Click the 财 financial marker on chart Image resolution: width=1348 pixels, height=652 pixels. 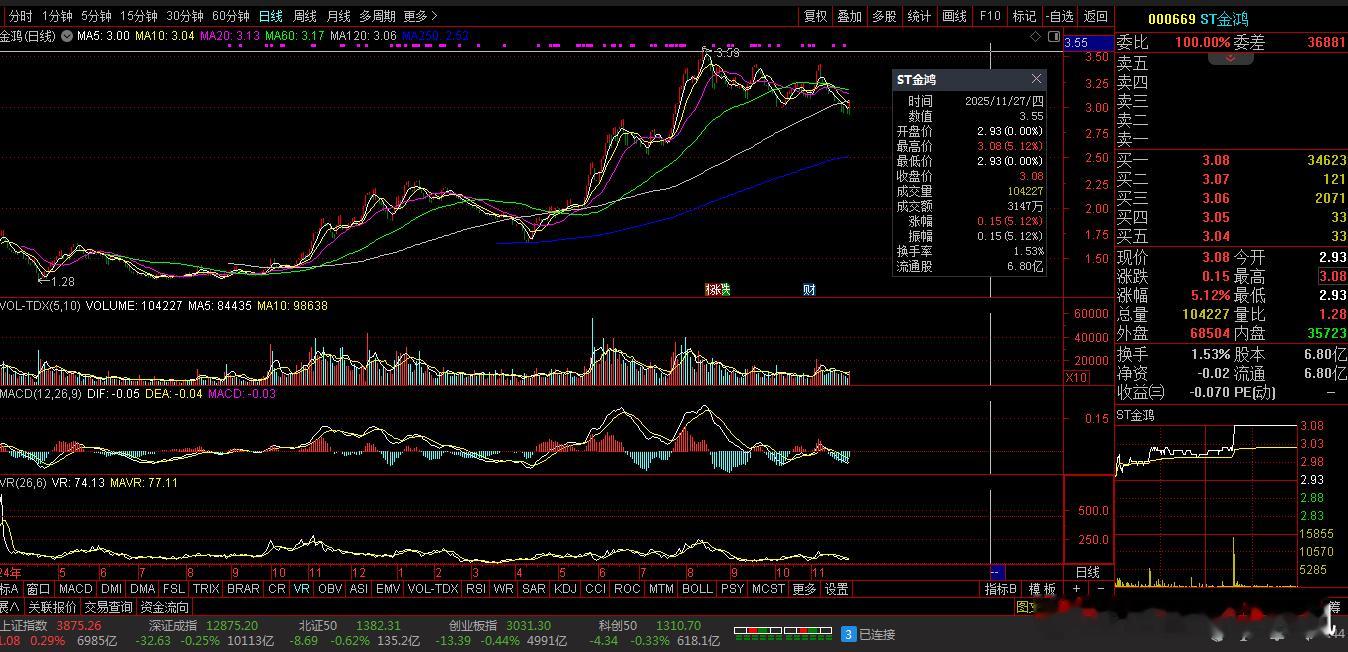[x=809, y=290]
